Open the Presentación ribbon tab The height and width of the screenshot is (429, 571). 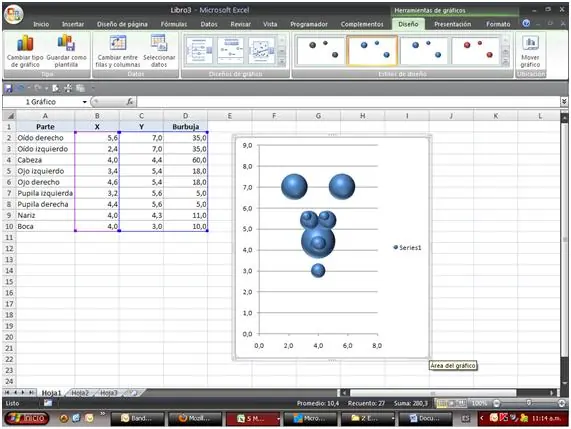[452, 24]
